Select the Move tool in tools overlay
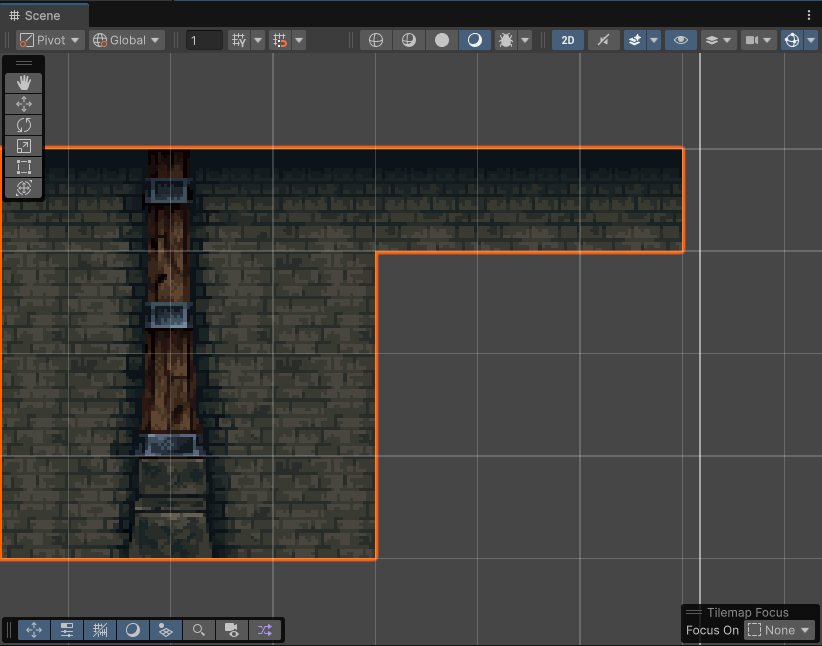The width and height of the screenshot is (822, 646). 24,104
